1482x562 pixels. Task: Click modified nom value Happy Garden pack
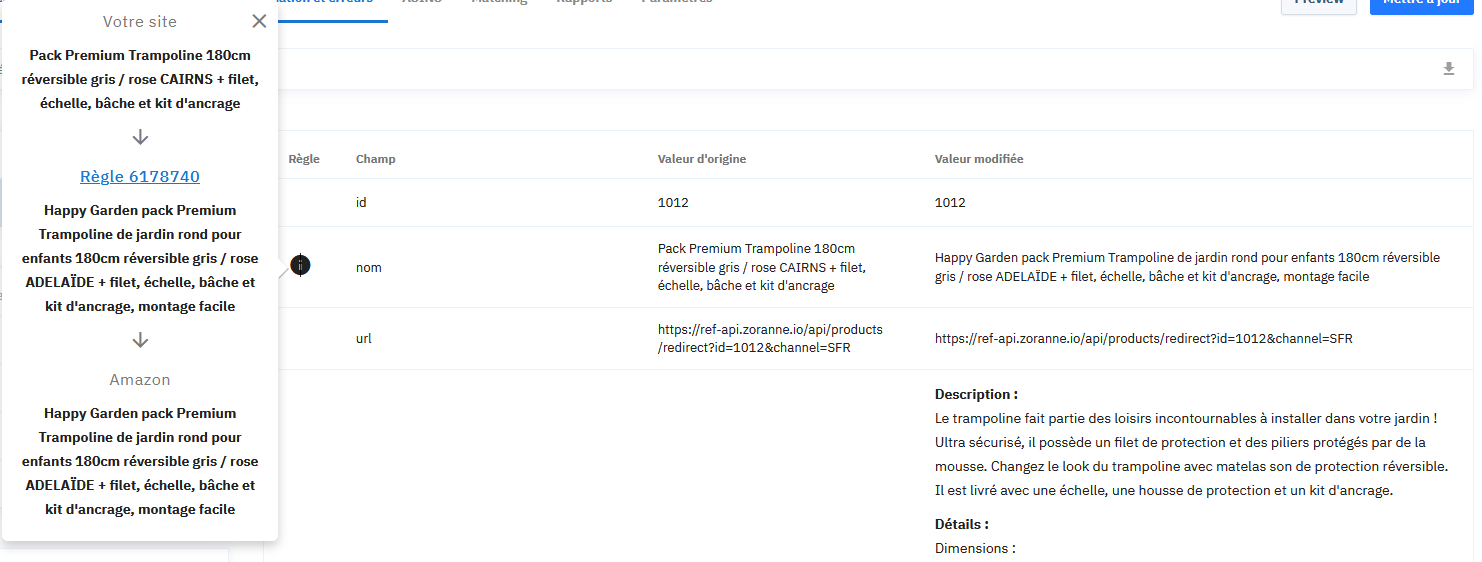coord(1188,267)
